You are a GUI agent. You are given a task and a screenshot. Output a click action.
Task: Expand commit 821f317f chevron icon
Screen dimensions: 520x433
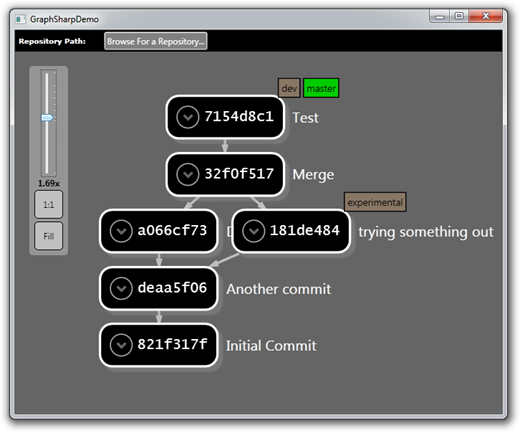121,345
